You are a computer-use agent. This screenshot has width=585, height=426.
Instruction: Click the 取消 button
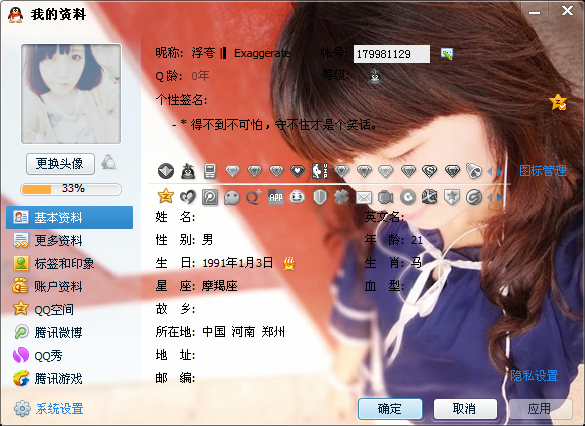(x=465, y=409)
